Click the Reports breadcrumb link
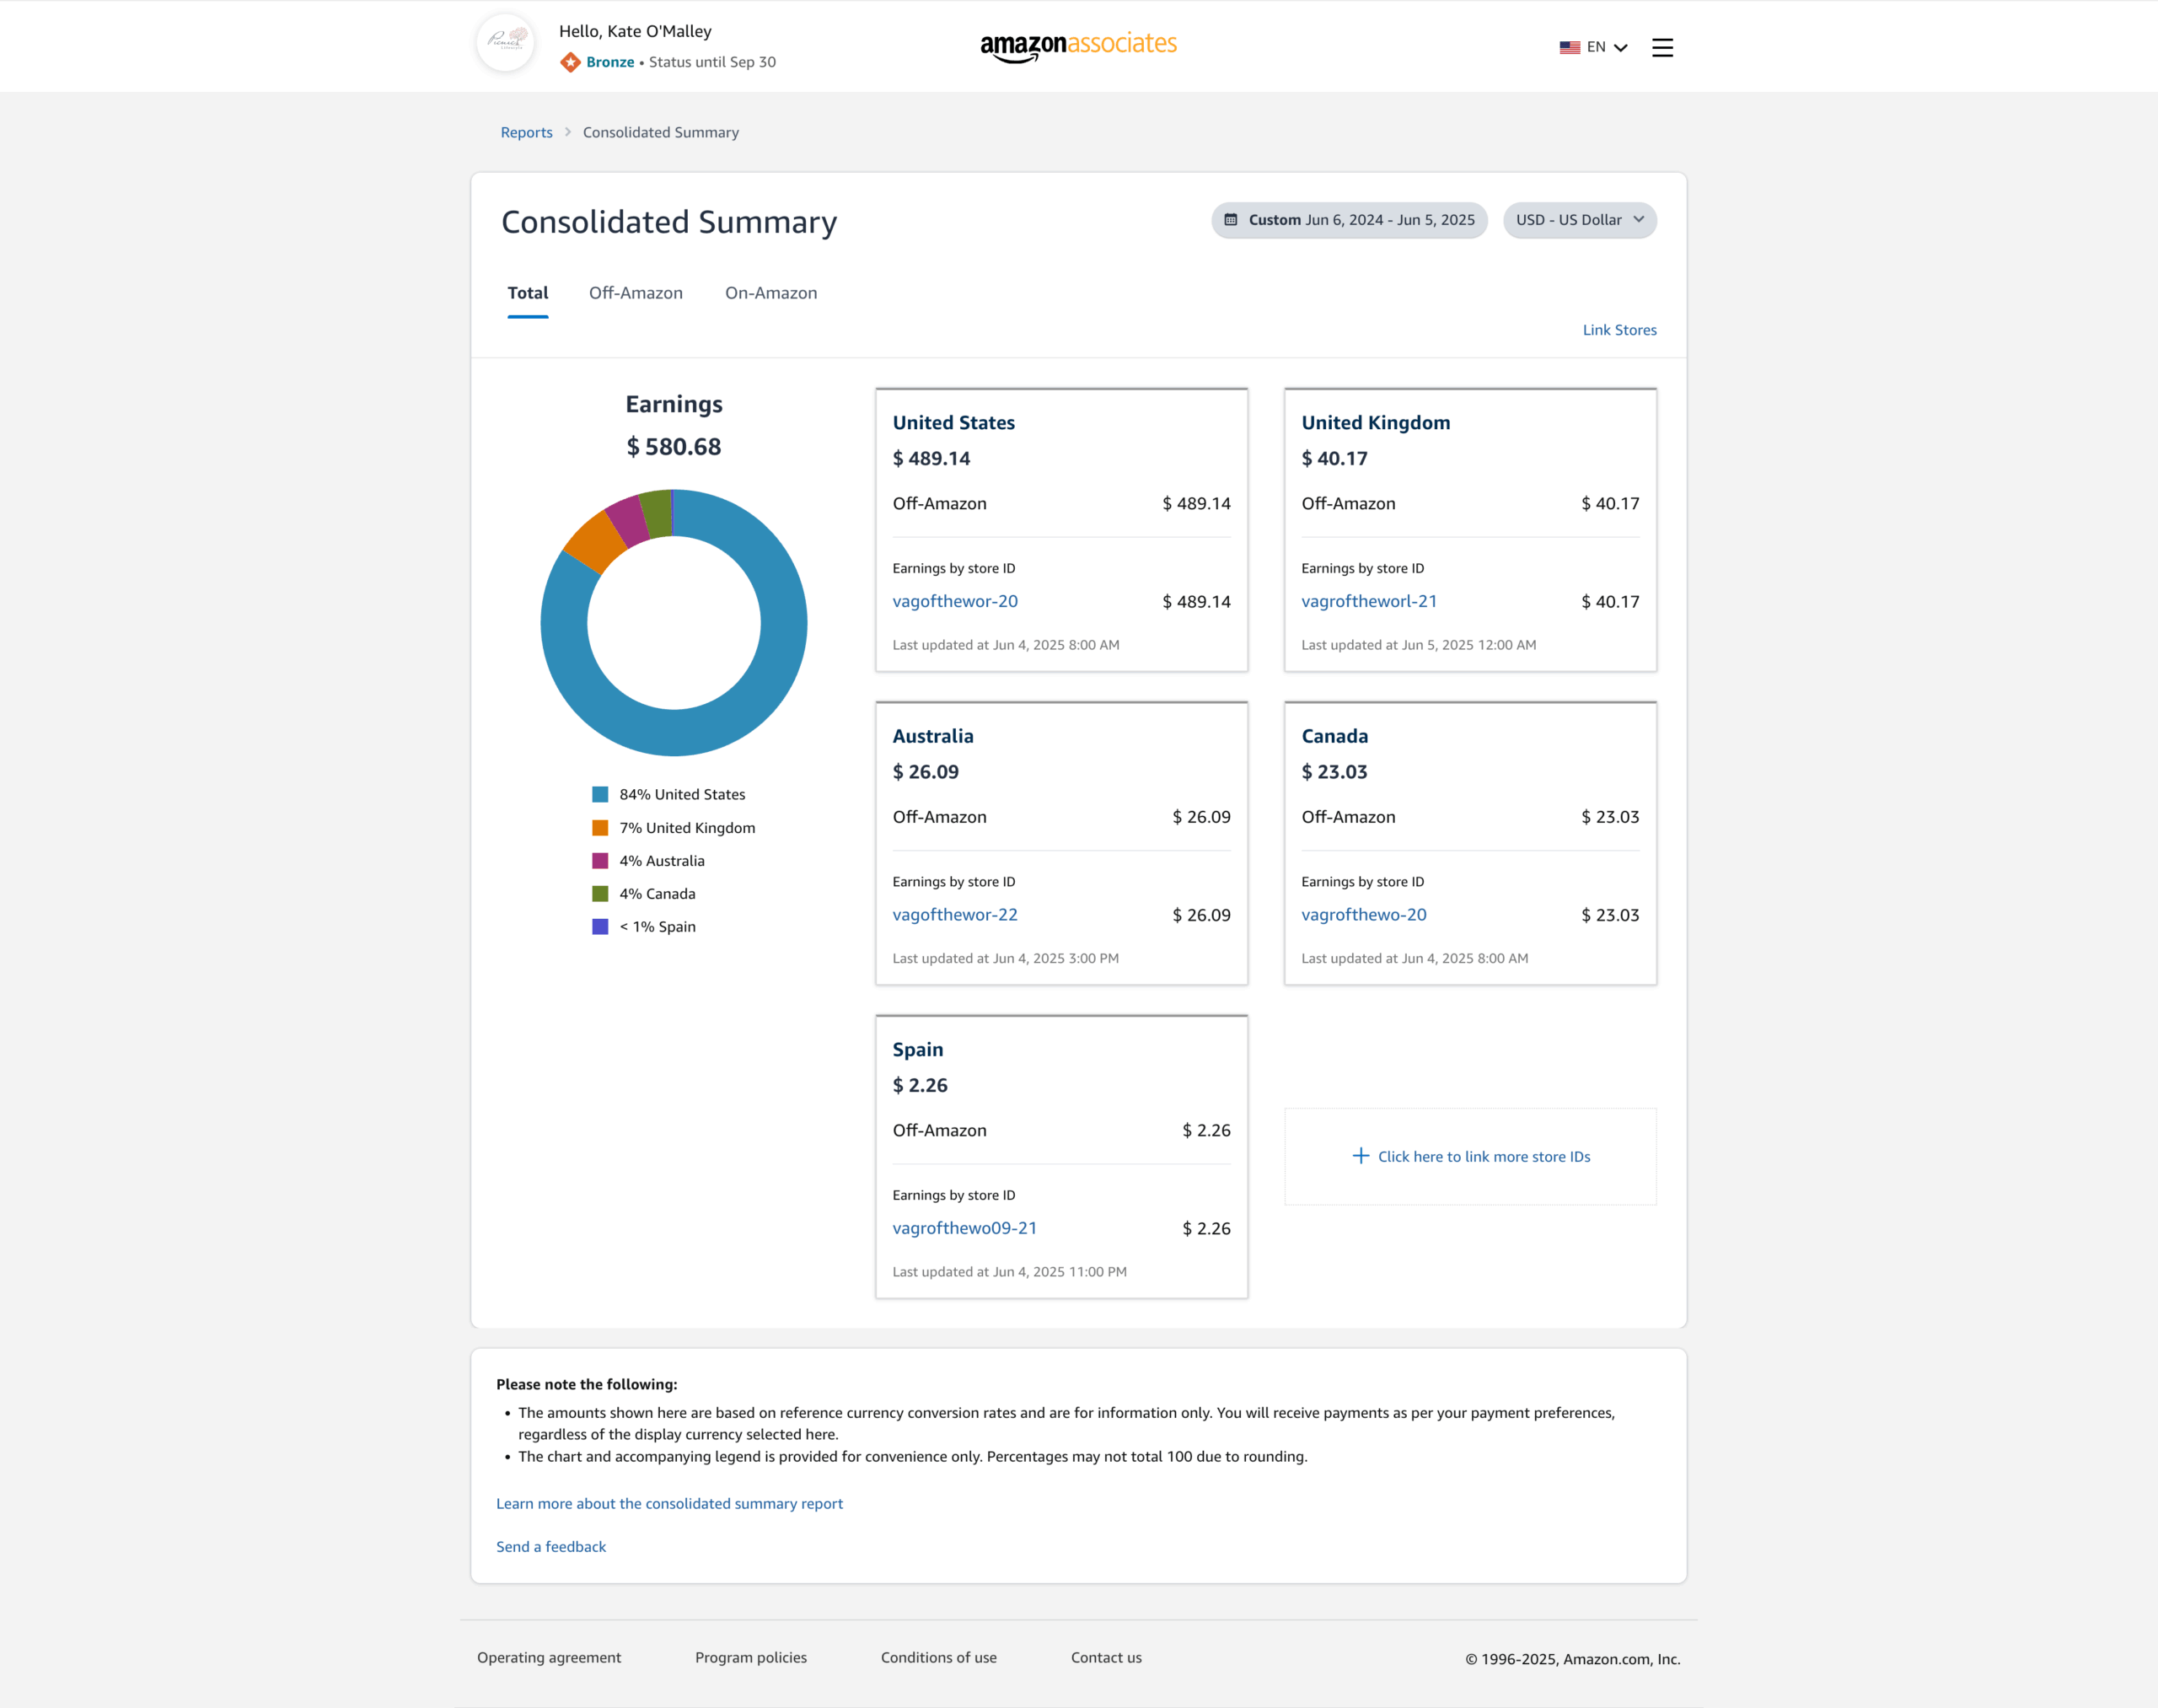 click(x=527, y=132)
